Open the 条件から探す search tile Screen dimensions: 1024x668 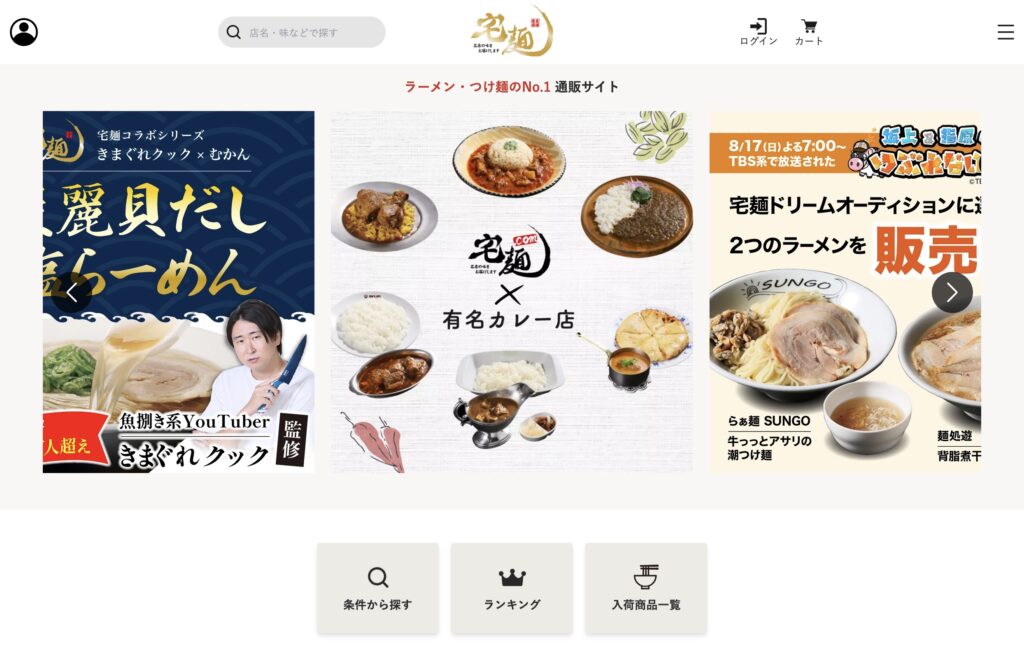click(x=377, y=588)
